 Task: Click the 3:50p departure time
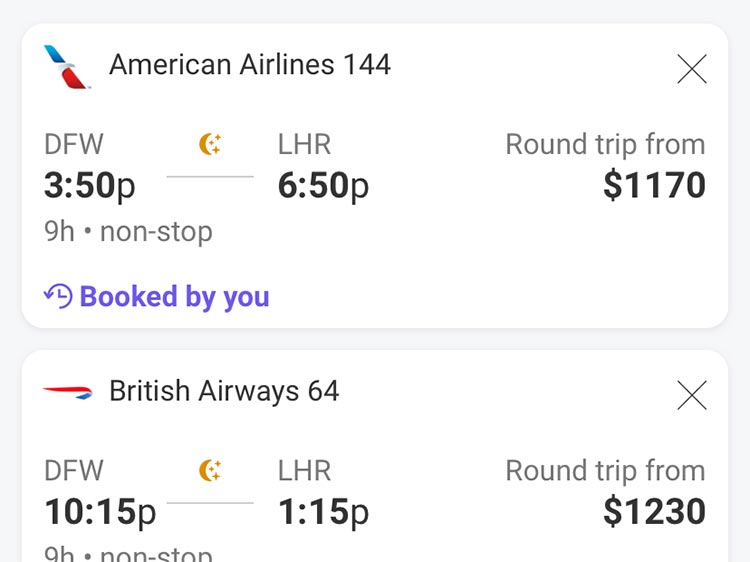90,186
